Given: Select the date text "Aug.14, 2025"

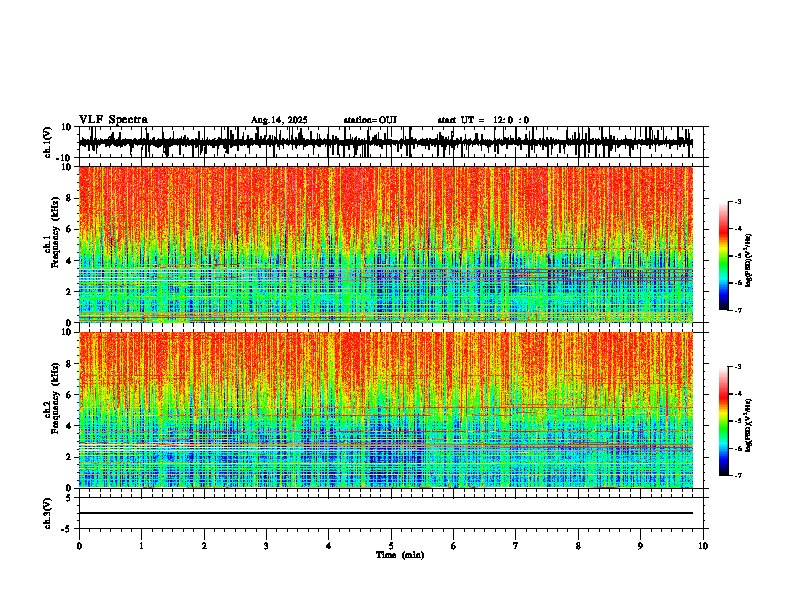Looking at the screenshot, I should click(279, 120).
